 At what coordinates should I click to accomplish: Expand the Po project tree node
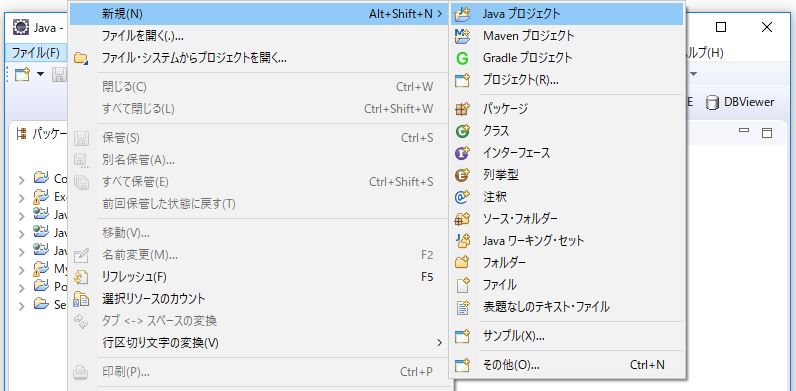pos(21,287)
